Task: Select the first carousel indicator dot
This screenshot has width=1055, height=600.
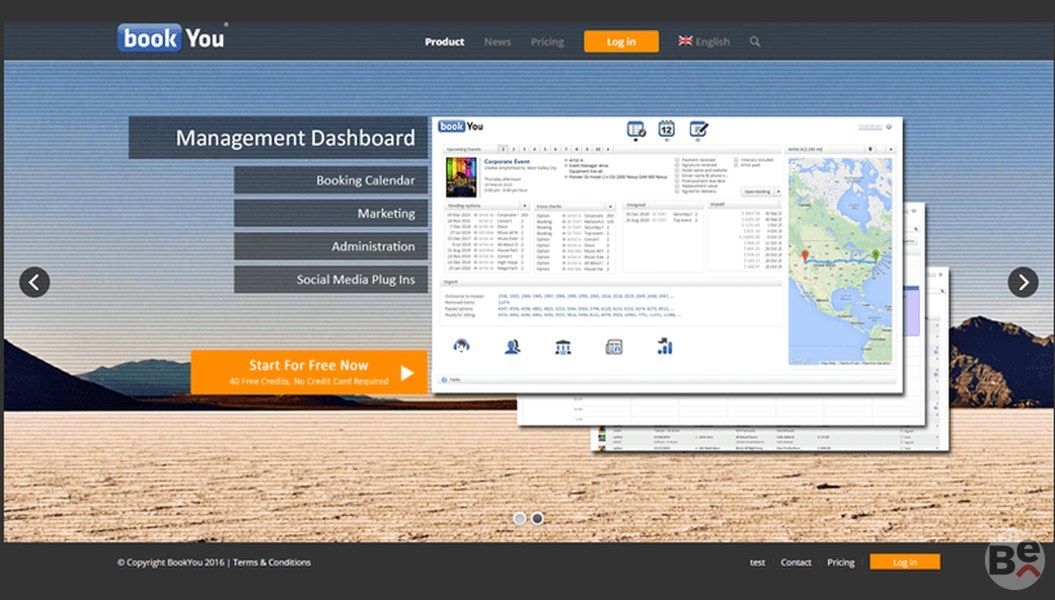Action: [x=519, y=518]
